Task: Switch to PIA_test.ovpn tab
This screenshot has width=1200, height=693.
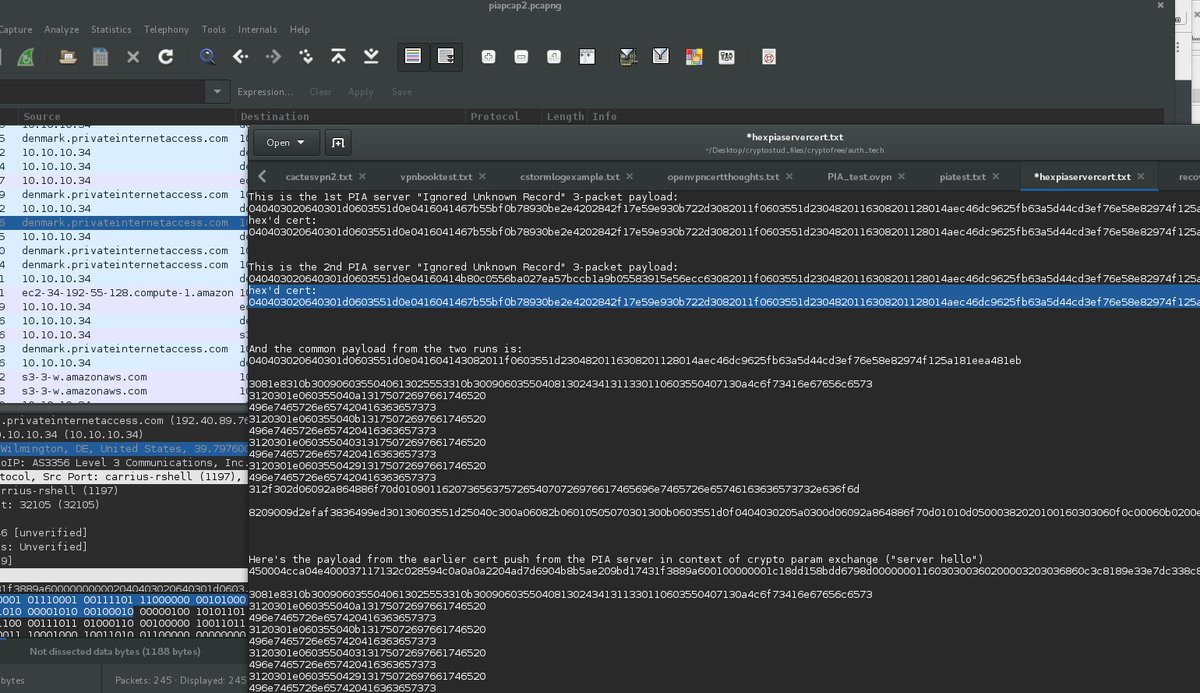Action: pos(859,177)
